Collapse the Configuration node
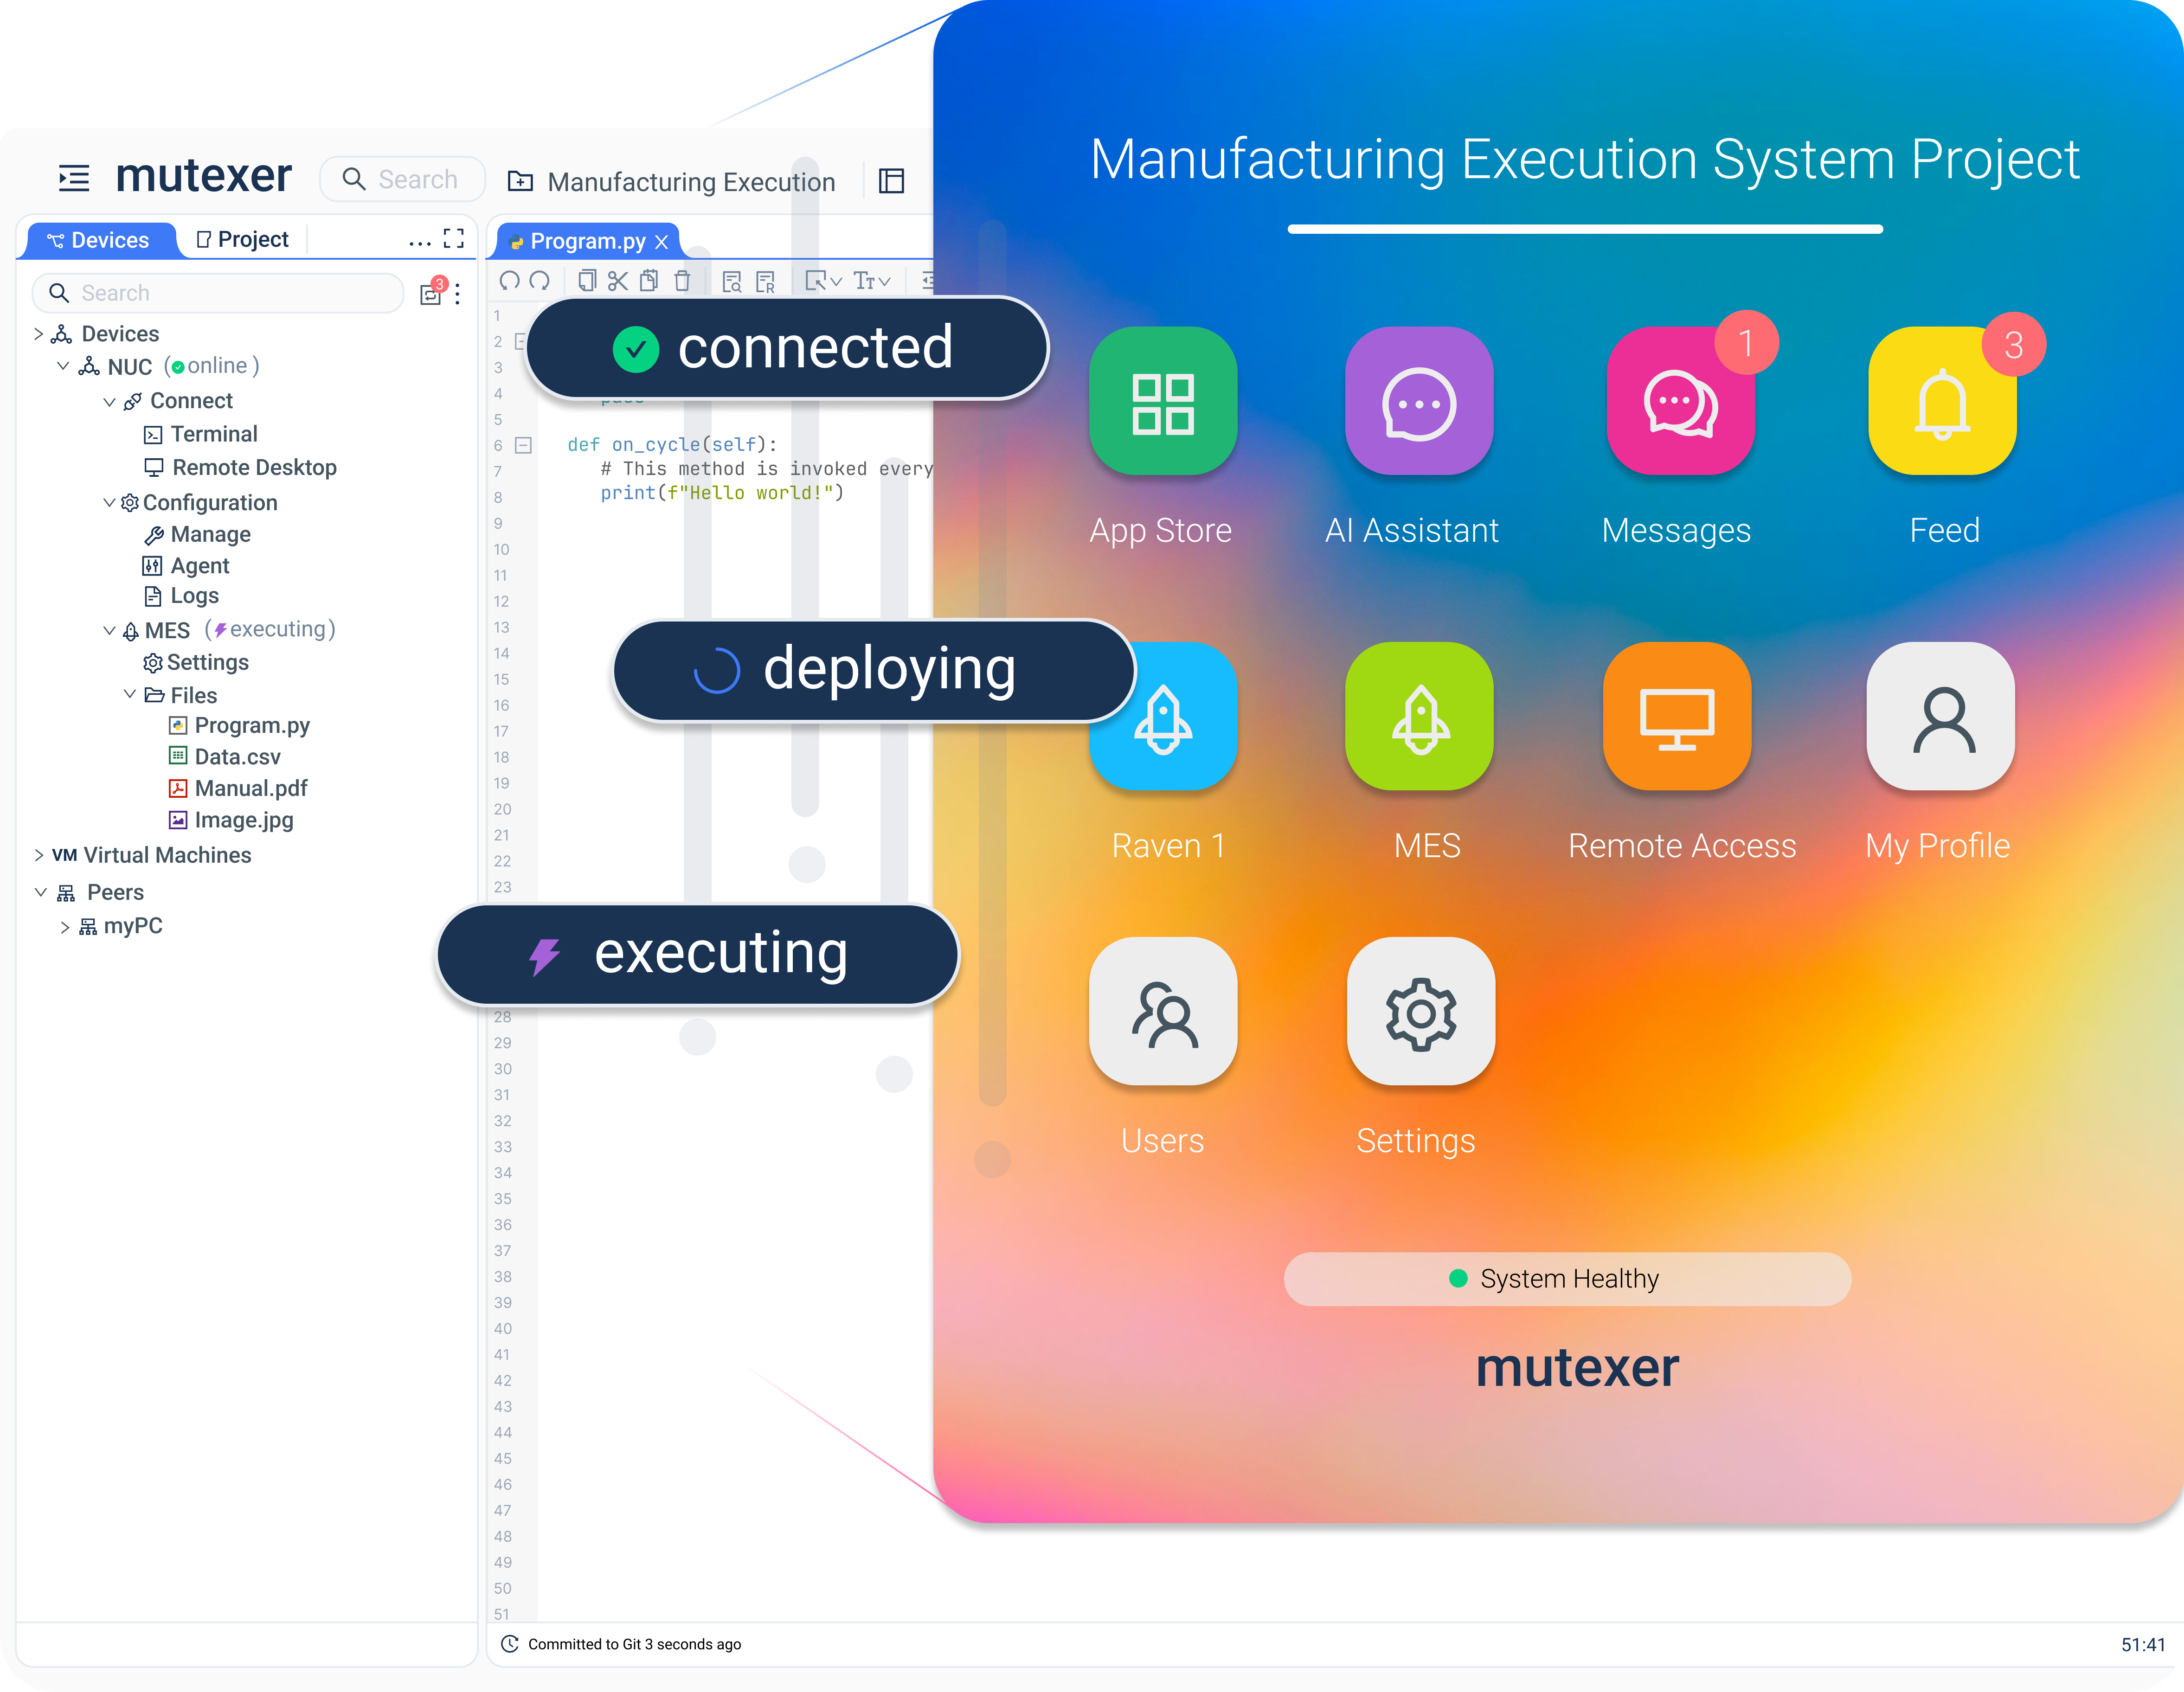This screenshot has width=2184, height=1692. 109,502
